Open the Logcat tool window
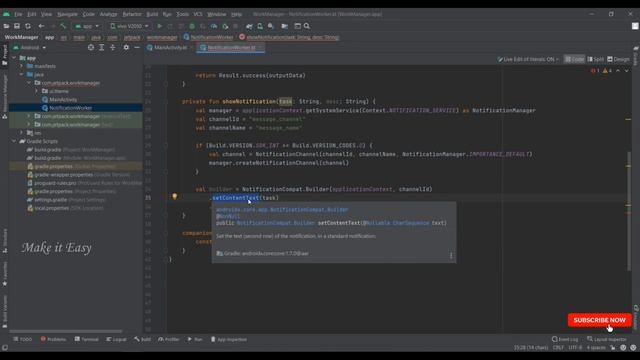 click(x=116, y=339)
